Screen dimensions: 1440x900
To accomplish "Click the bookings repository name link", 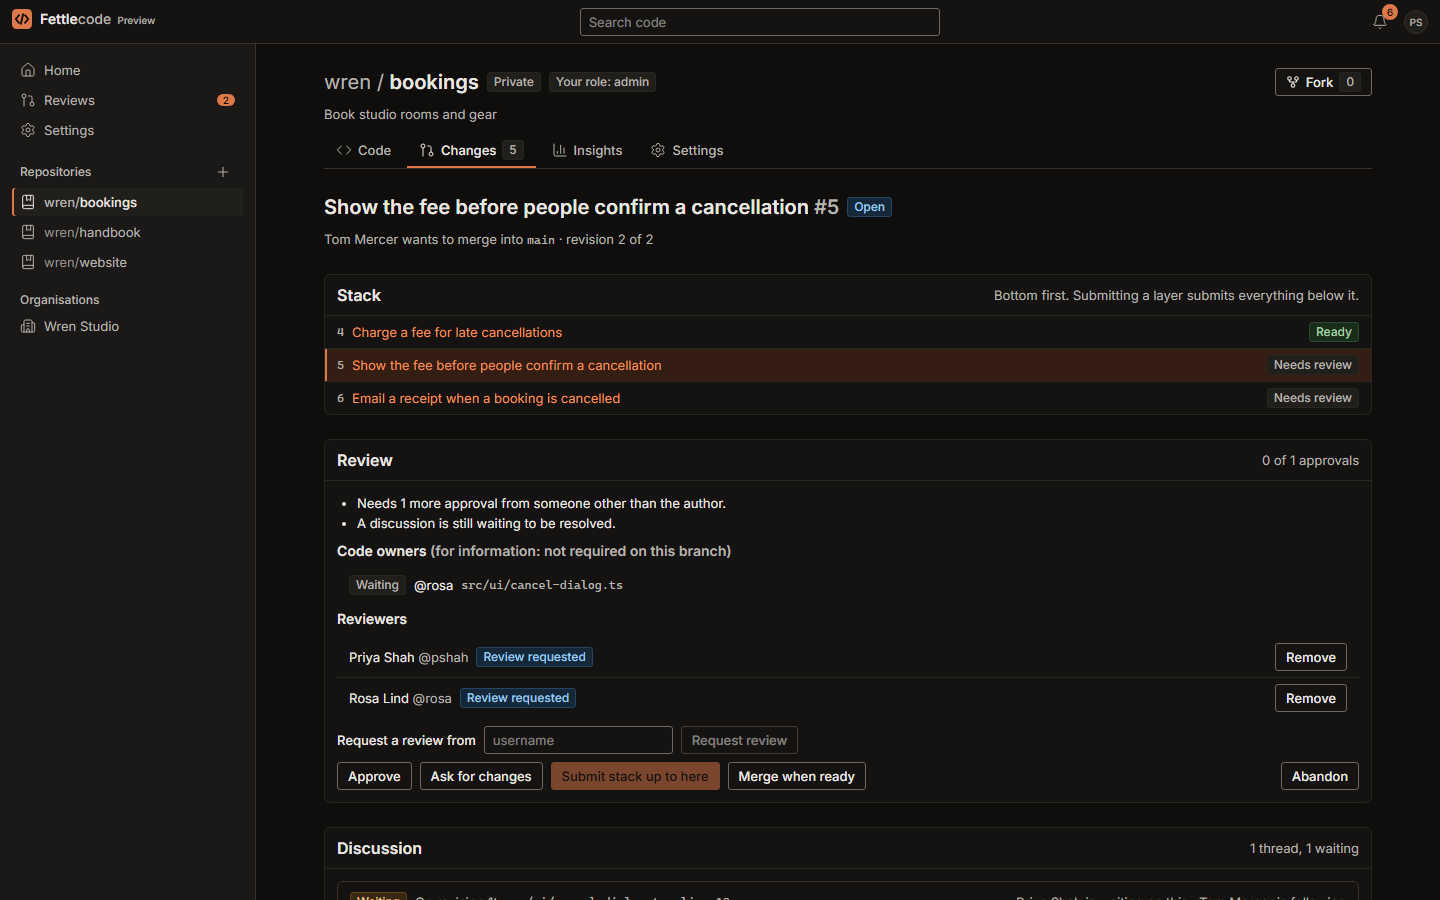I will tap(434, 82).
